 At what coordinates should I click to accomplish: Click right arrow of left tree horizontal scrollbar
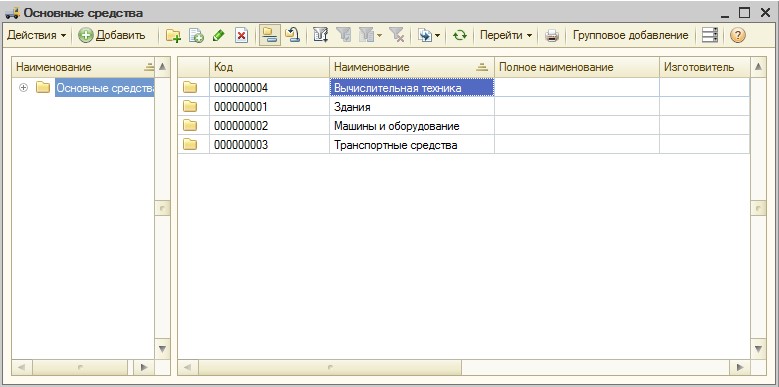145,368
